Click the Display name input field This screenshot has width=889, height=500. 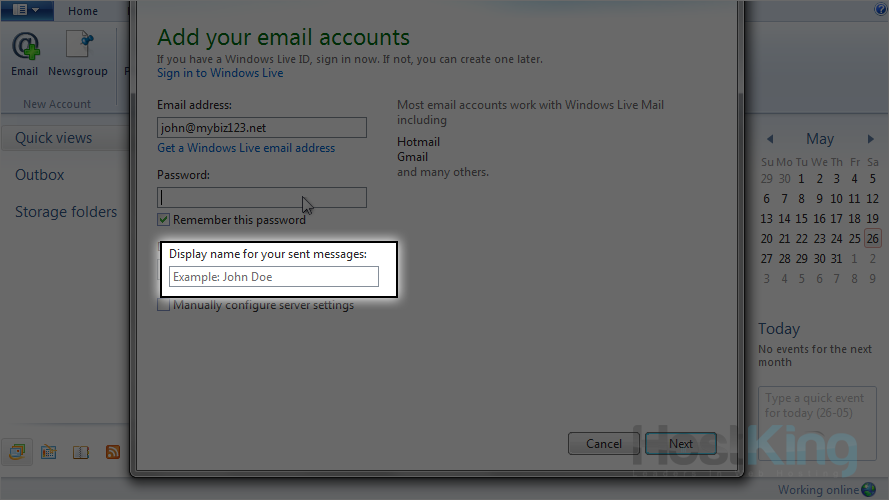pos(274,277)
